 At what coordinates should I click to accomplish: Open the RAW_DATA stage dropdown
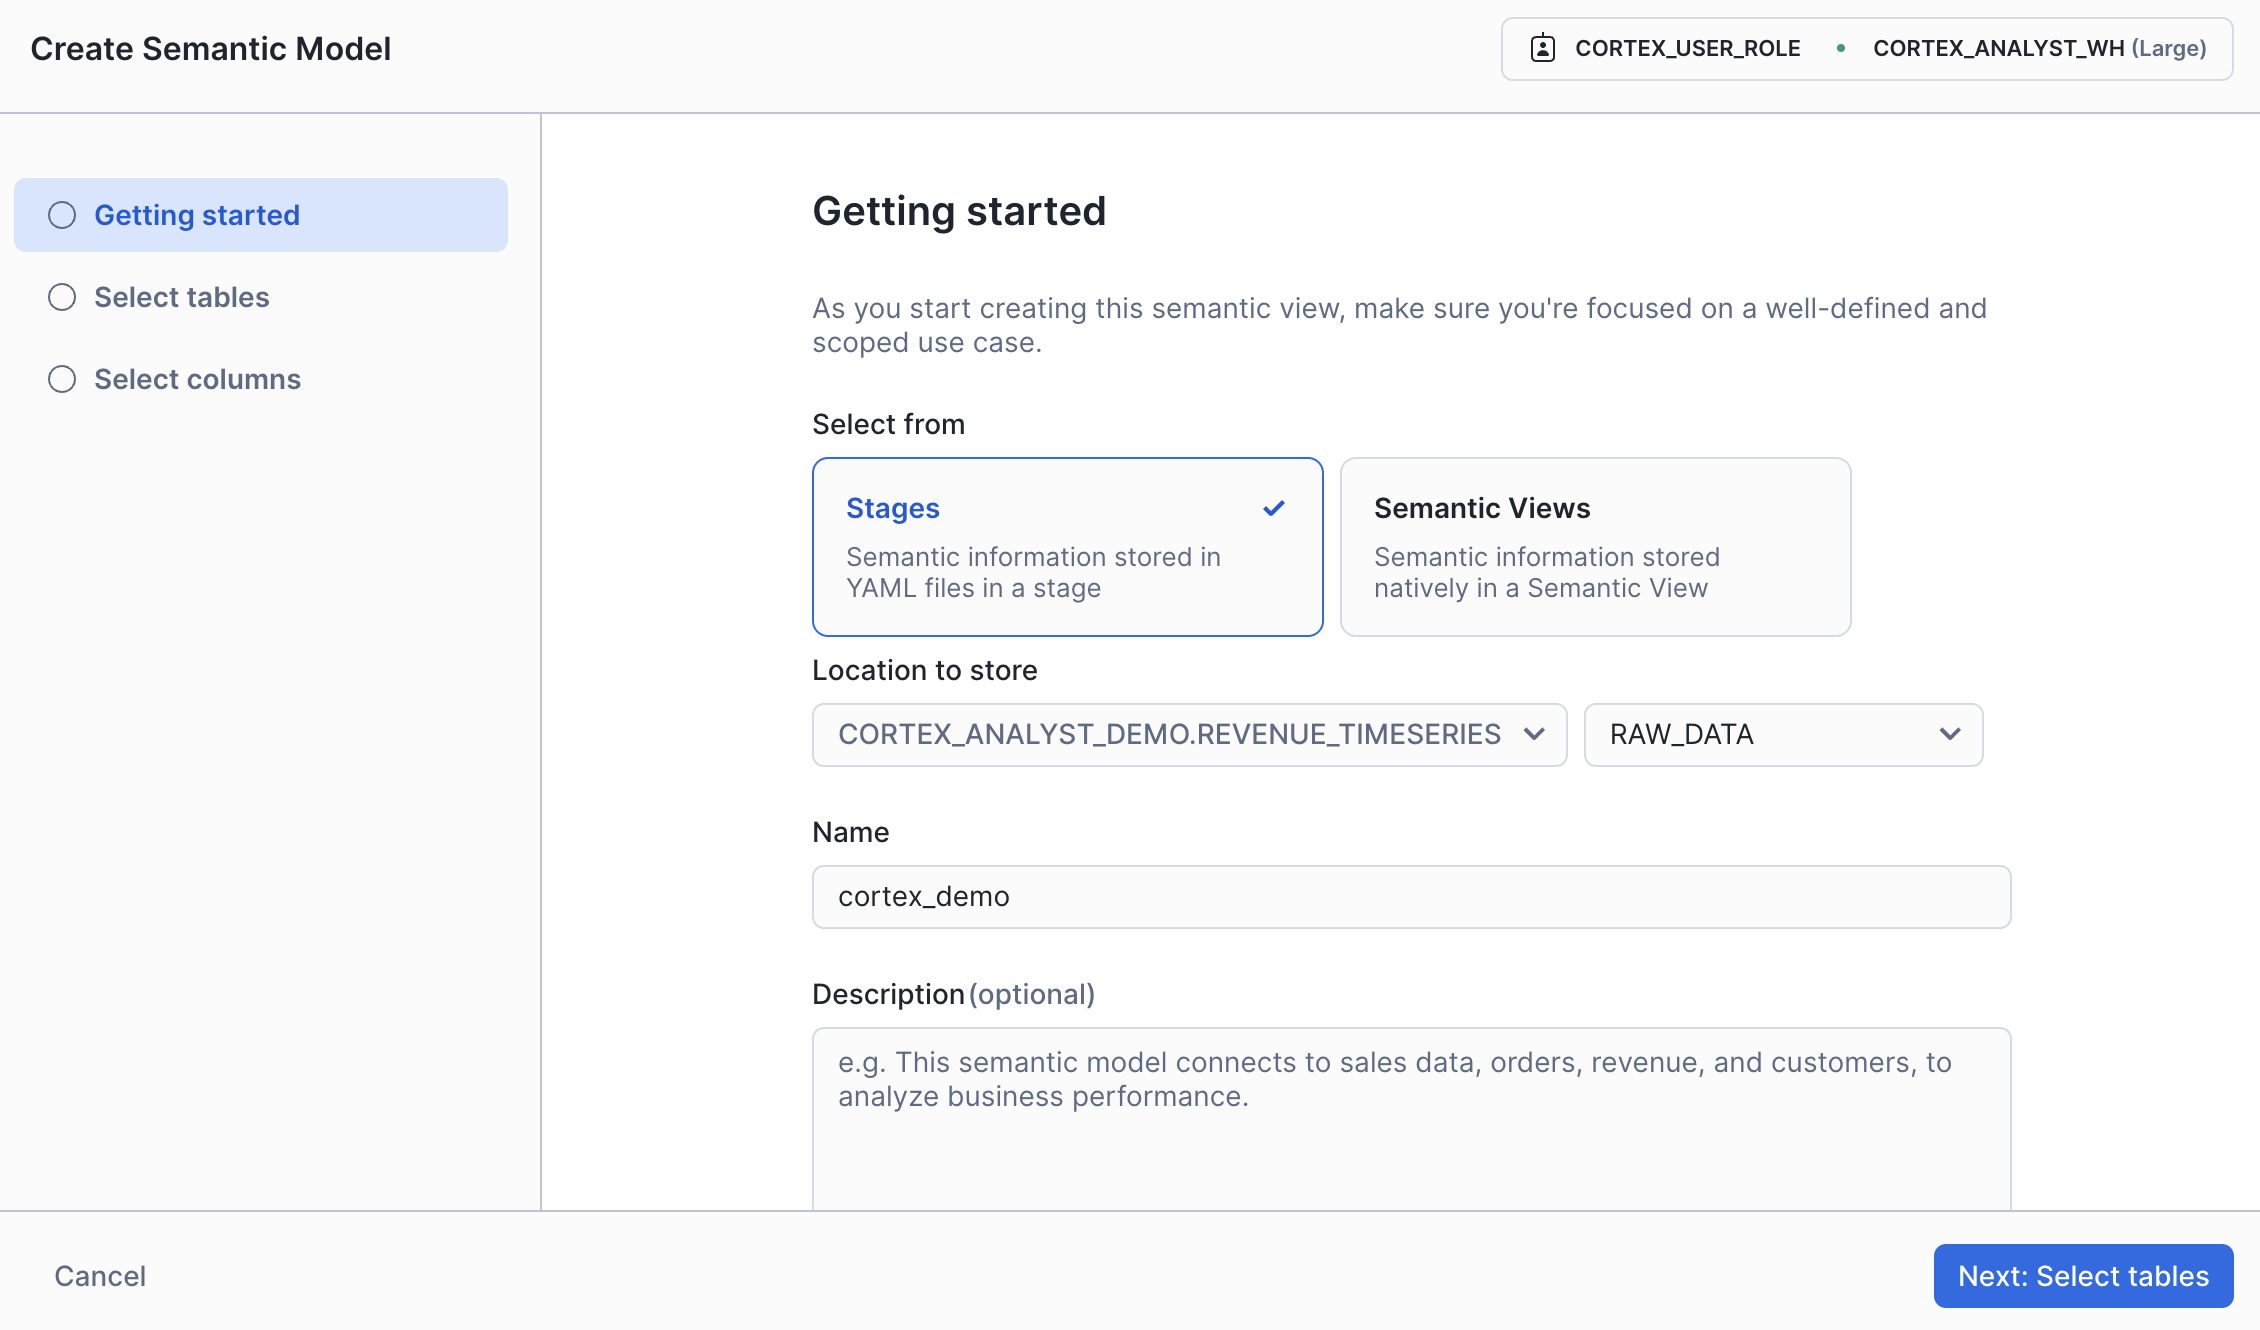pos(1782,734)
